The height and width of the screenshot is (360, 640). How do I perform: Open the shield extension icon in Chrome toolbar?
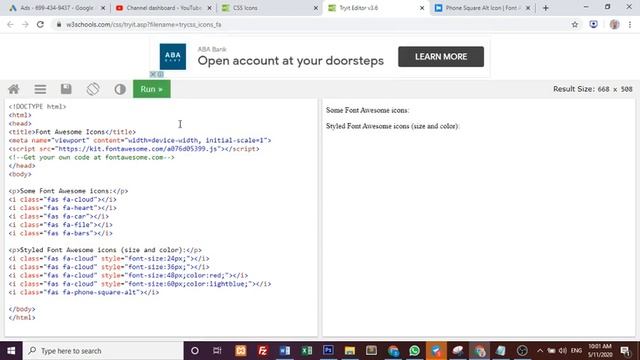click(x=593, y=24)
